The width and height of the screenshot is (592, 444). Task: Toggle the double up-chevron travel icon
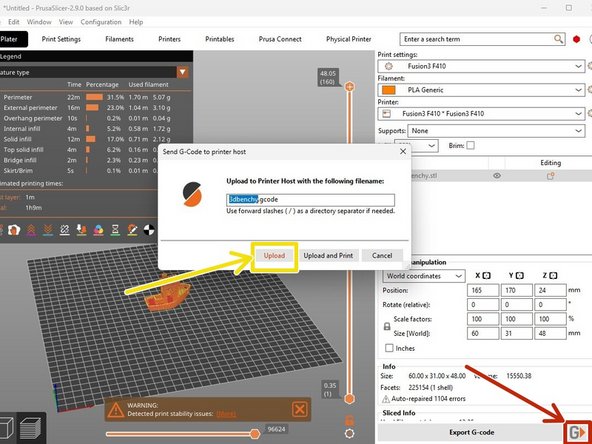(x=31, y=230)
